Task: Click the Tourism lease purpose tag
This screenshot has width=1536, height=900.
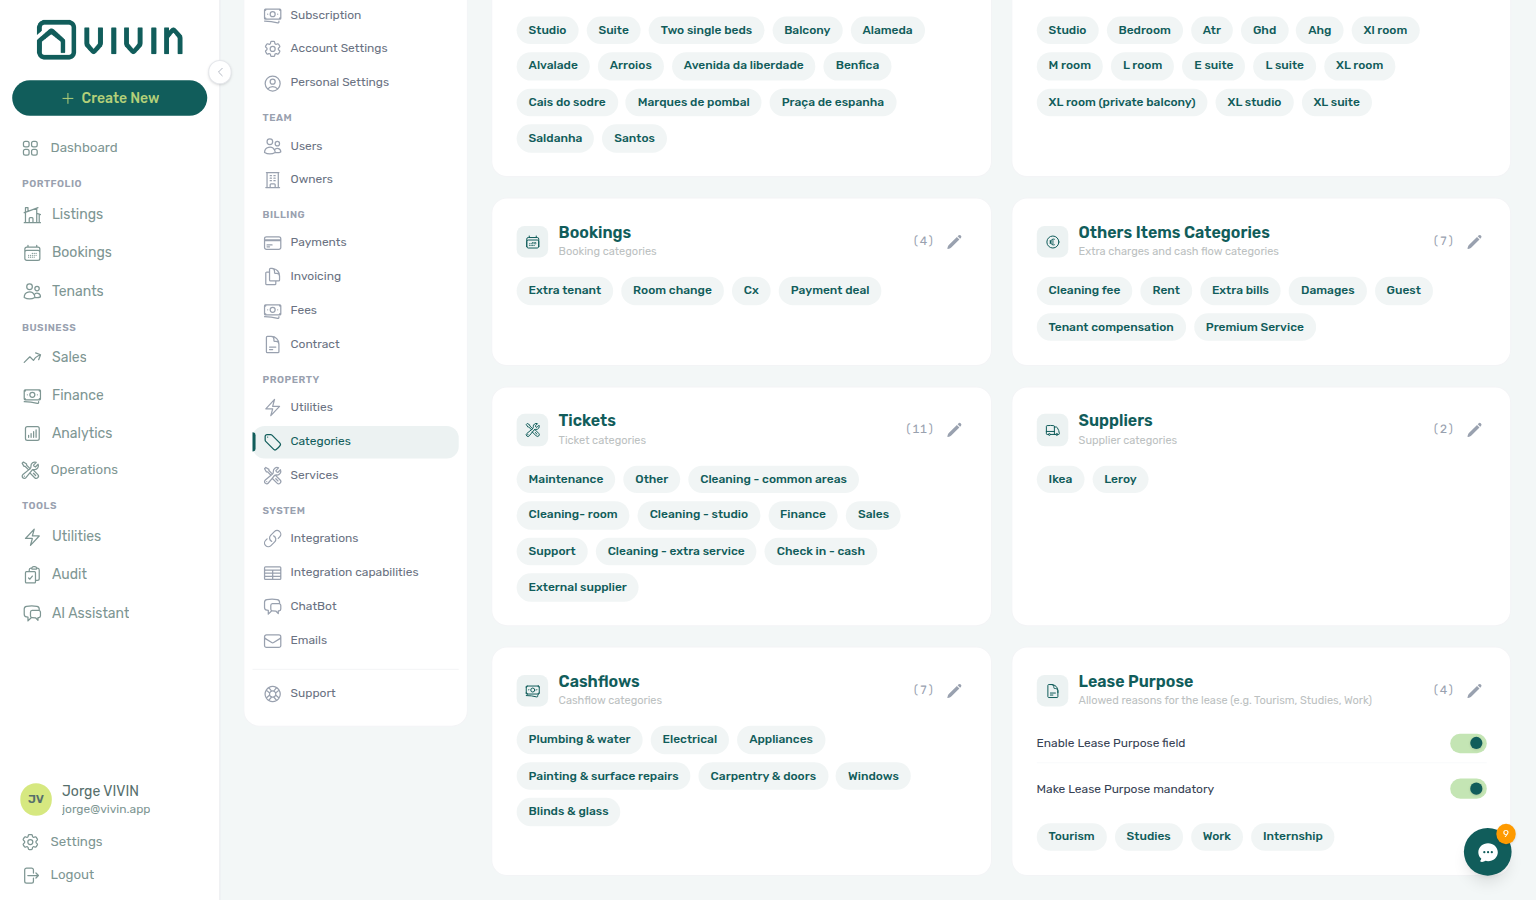Action: point(1072,836)
